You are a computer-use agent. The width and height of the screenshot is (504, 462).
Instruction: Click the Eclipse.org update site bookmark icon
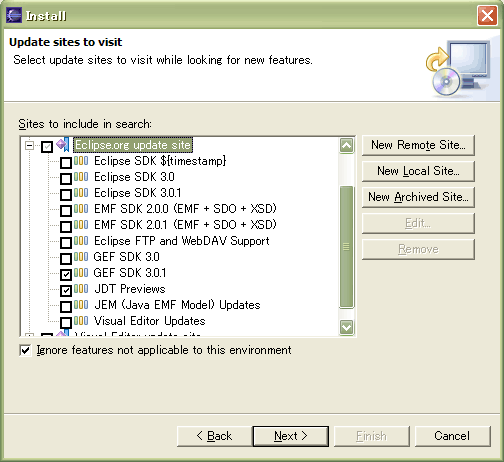pos(63,144)
